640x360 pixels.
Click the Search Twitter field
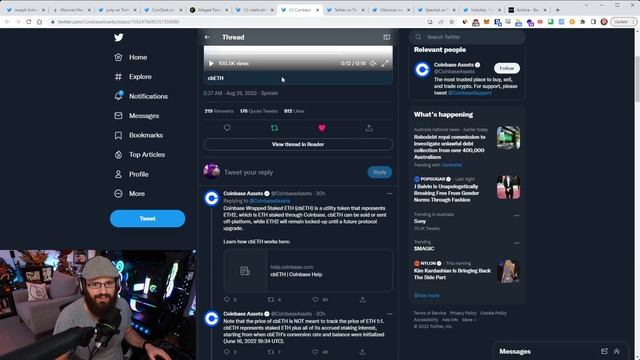click(x=467, y=37)
